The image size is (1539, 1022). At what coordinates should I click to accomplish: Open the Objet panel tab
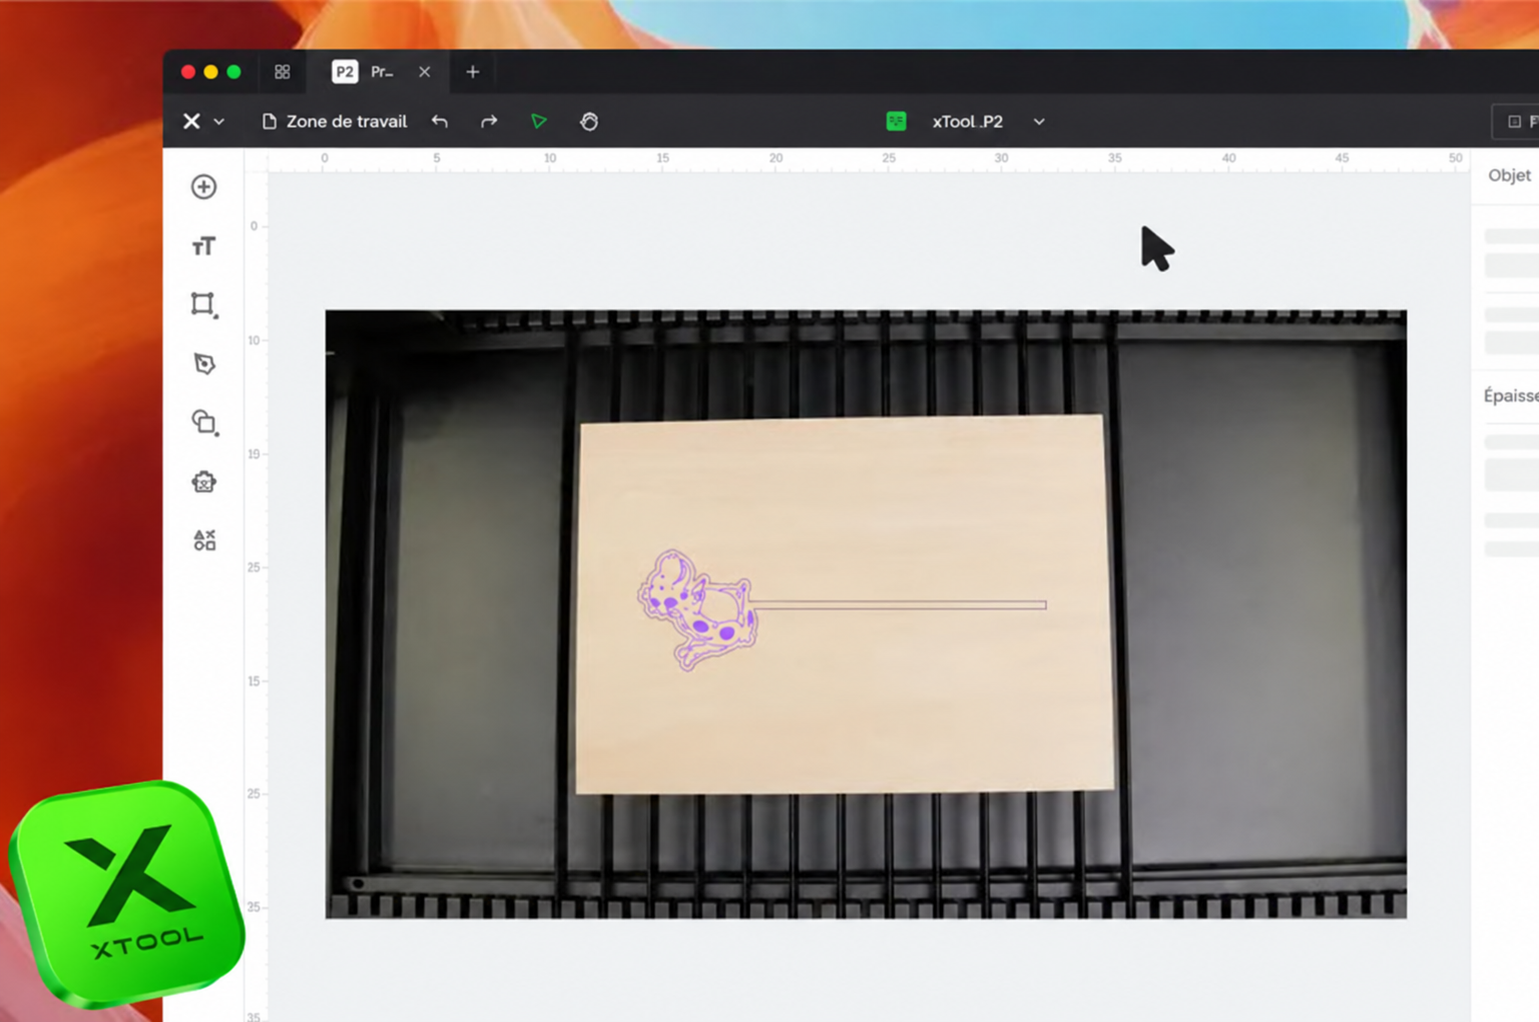1509,175
